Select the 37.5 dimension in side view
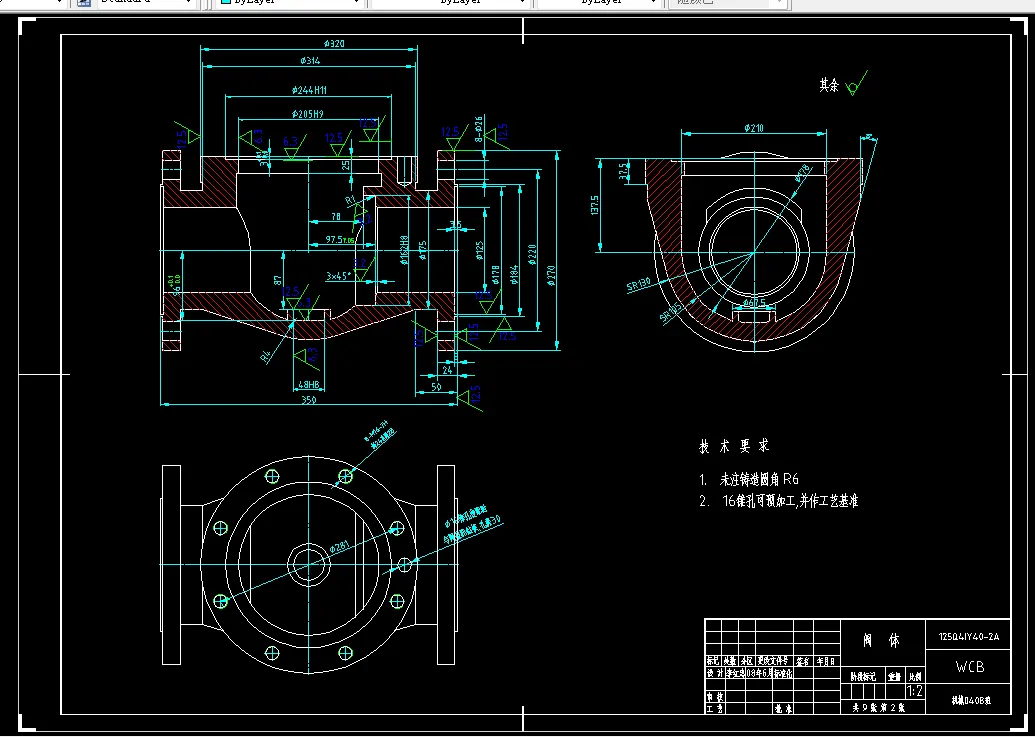Image resolution: width=1035 pixels, height=737 pixels. click(x=622, y=171)
